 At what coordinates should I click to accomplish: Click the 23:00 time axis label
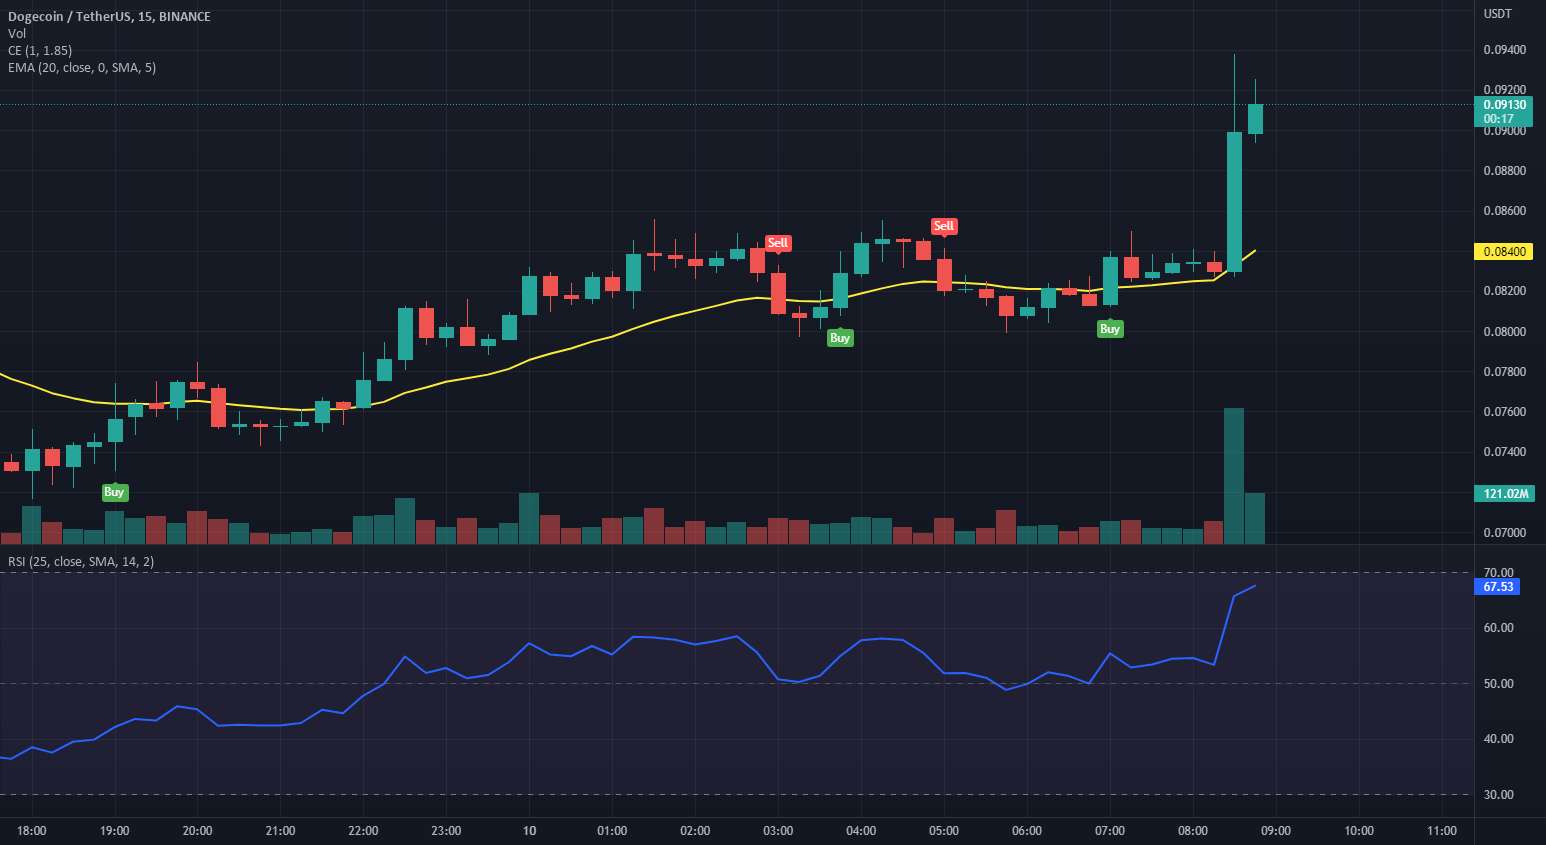coord(447,831)
